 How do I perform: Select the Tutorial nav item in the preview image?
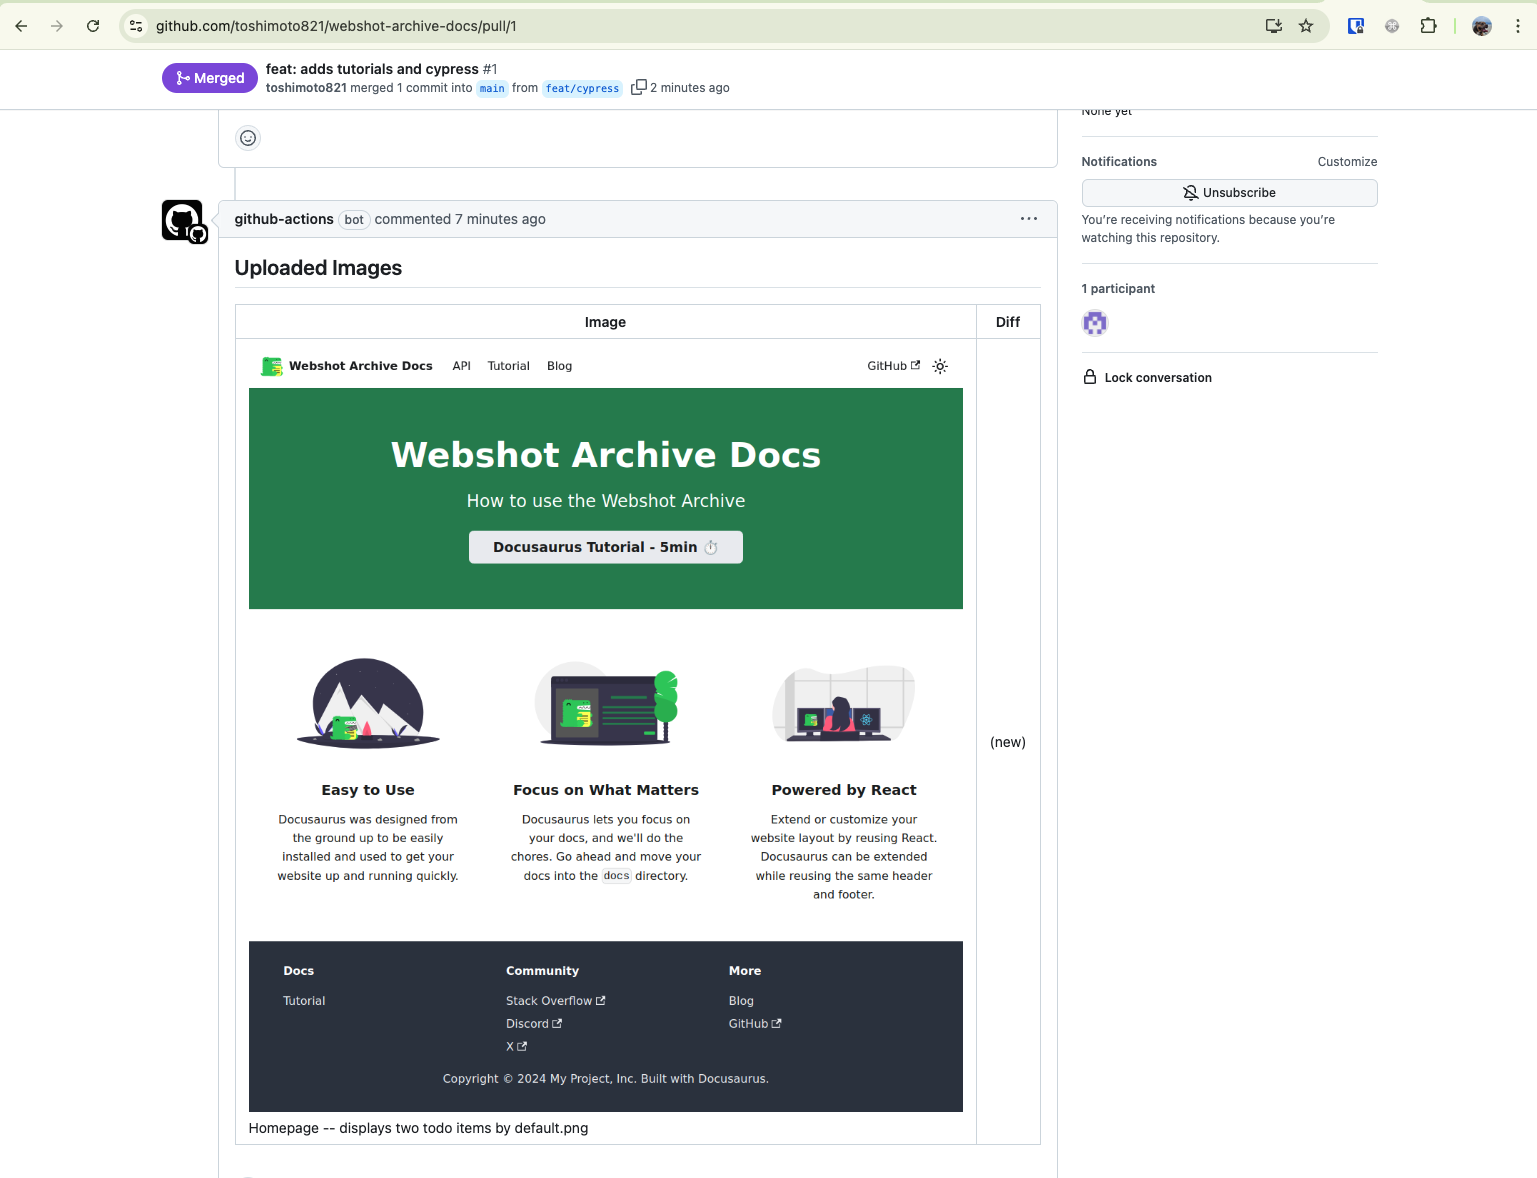tap(508, 366)
